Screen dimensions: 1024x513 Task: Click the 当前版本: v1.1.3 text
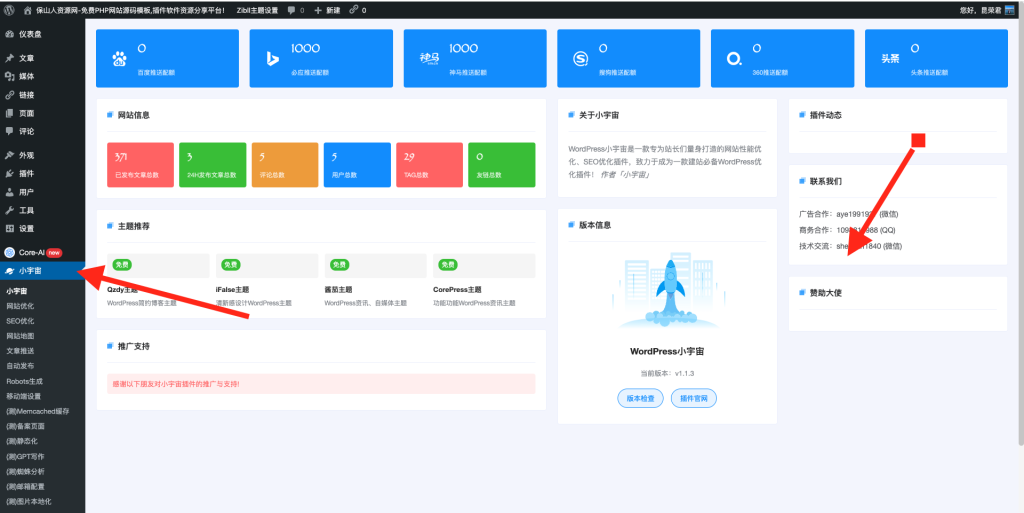click(x=667, y=373)
